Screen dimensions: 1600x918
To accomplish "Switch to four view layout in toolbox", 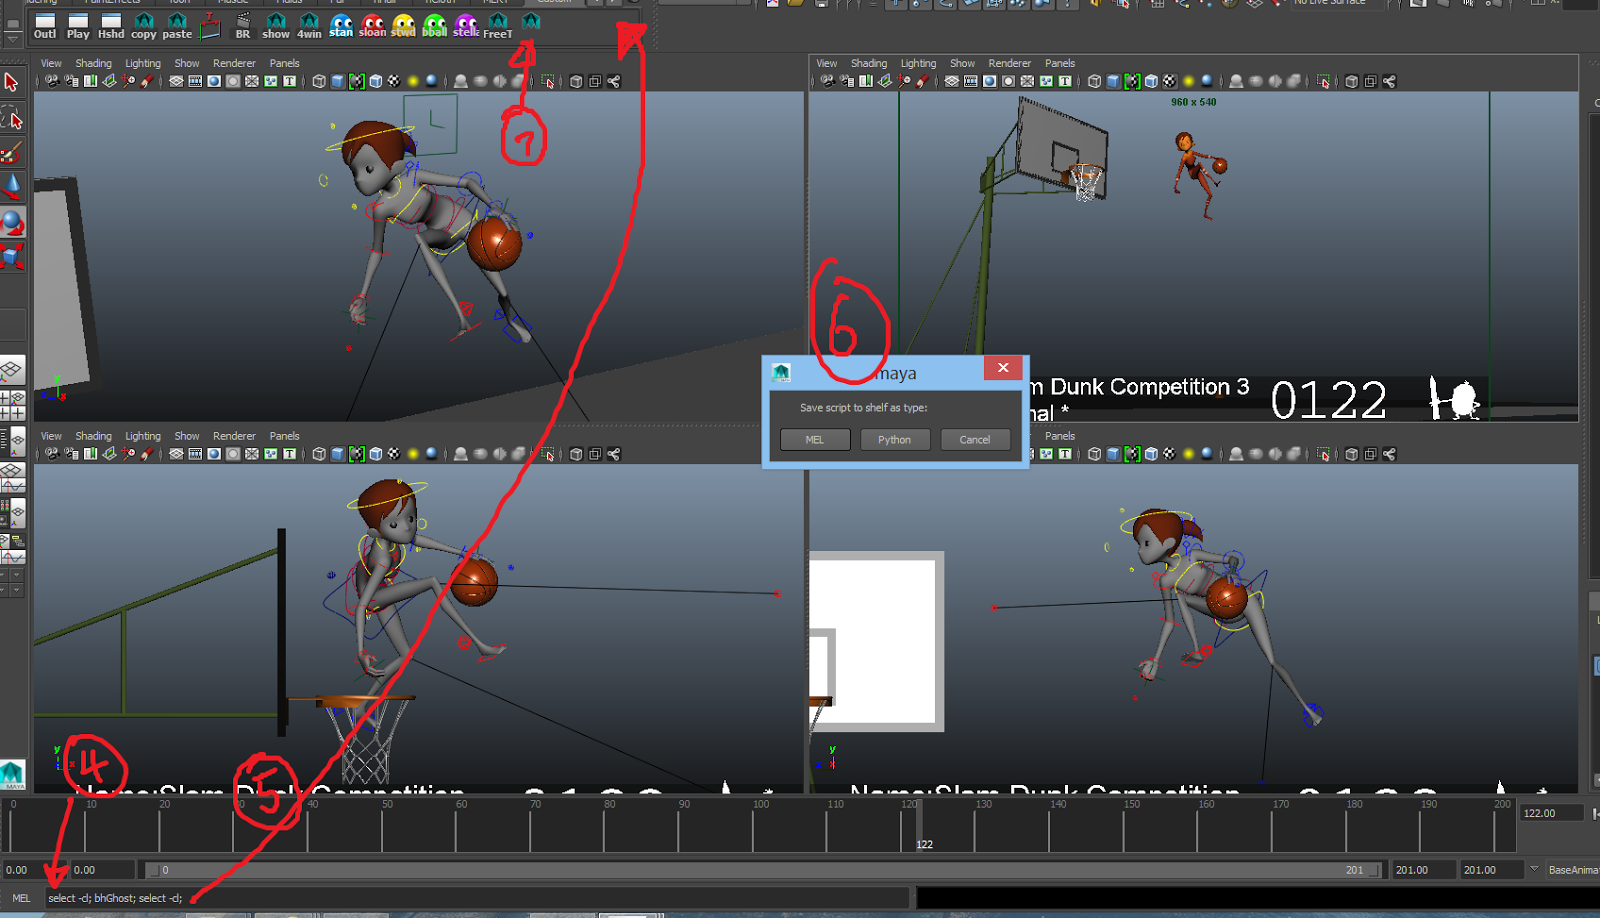I will pyautogui.click(x=12, y=405).
